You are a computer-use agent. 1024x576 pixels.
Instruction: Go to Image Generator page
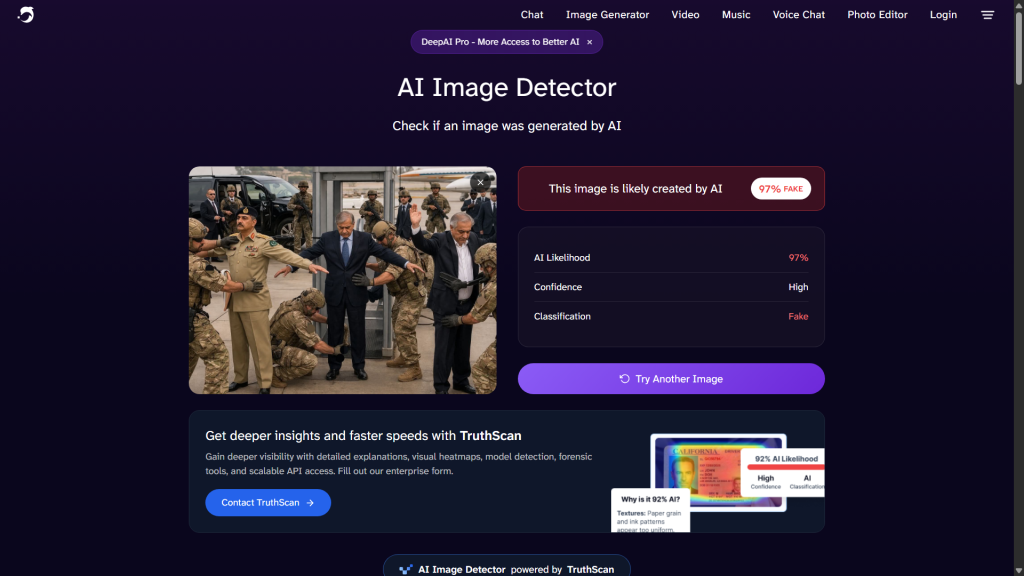[607, 15]
